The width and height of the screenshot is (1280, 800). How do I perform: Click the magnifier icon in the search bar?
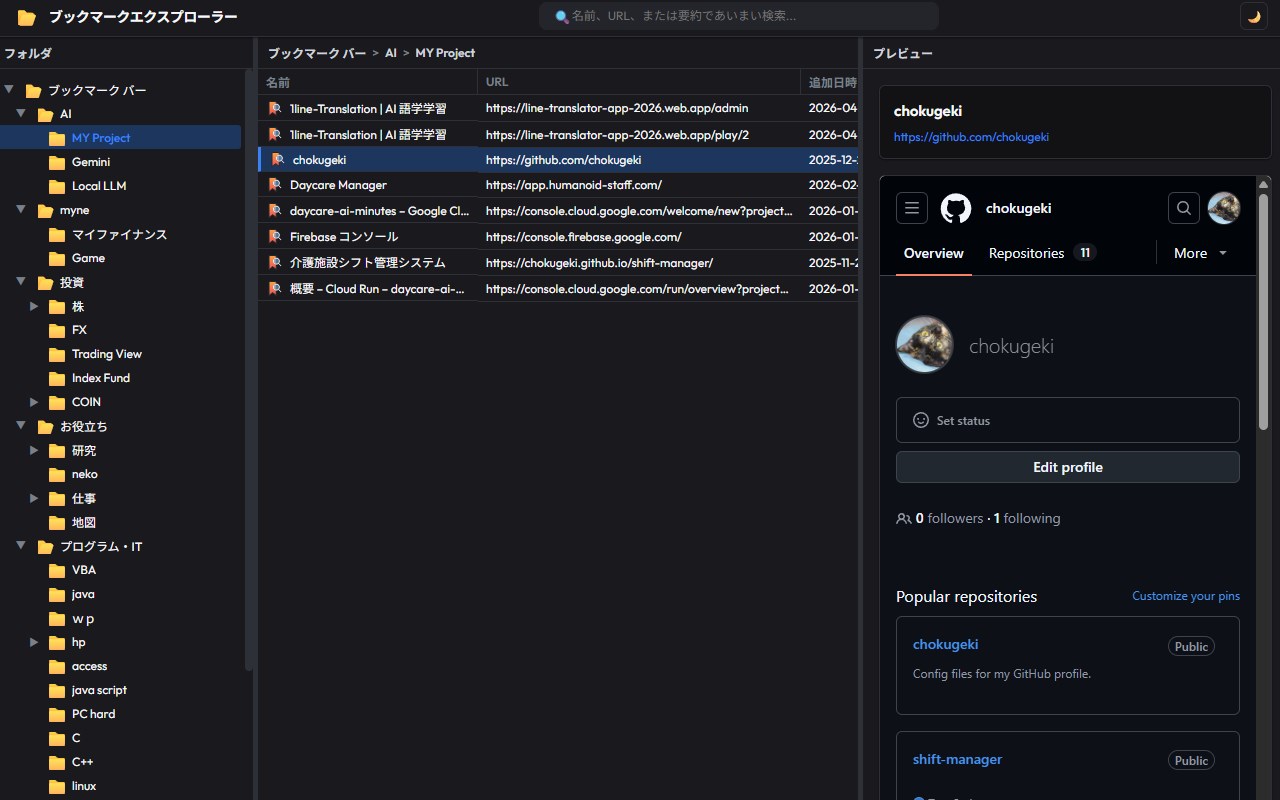[x=562, y=17]
